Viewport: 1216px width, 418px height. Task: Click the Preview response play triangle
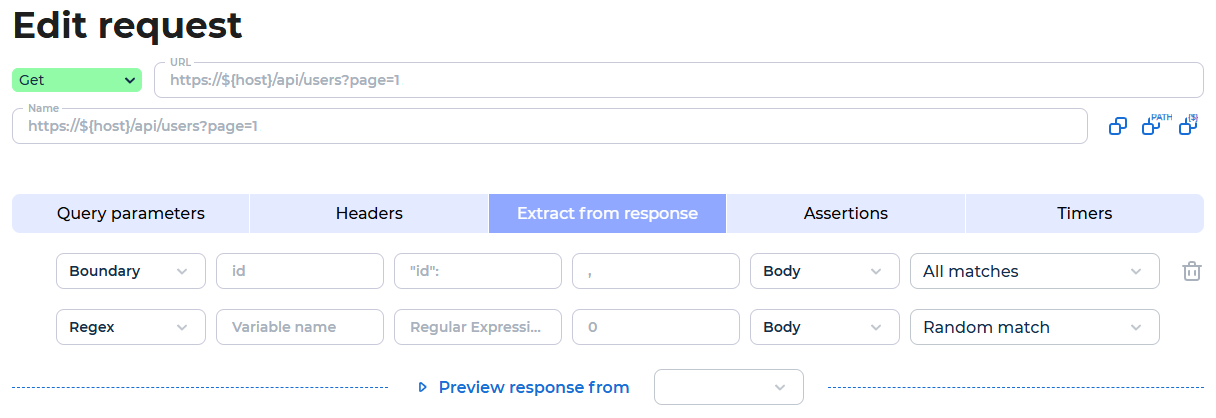coord(423,387)
